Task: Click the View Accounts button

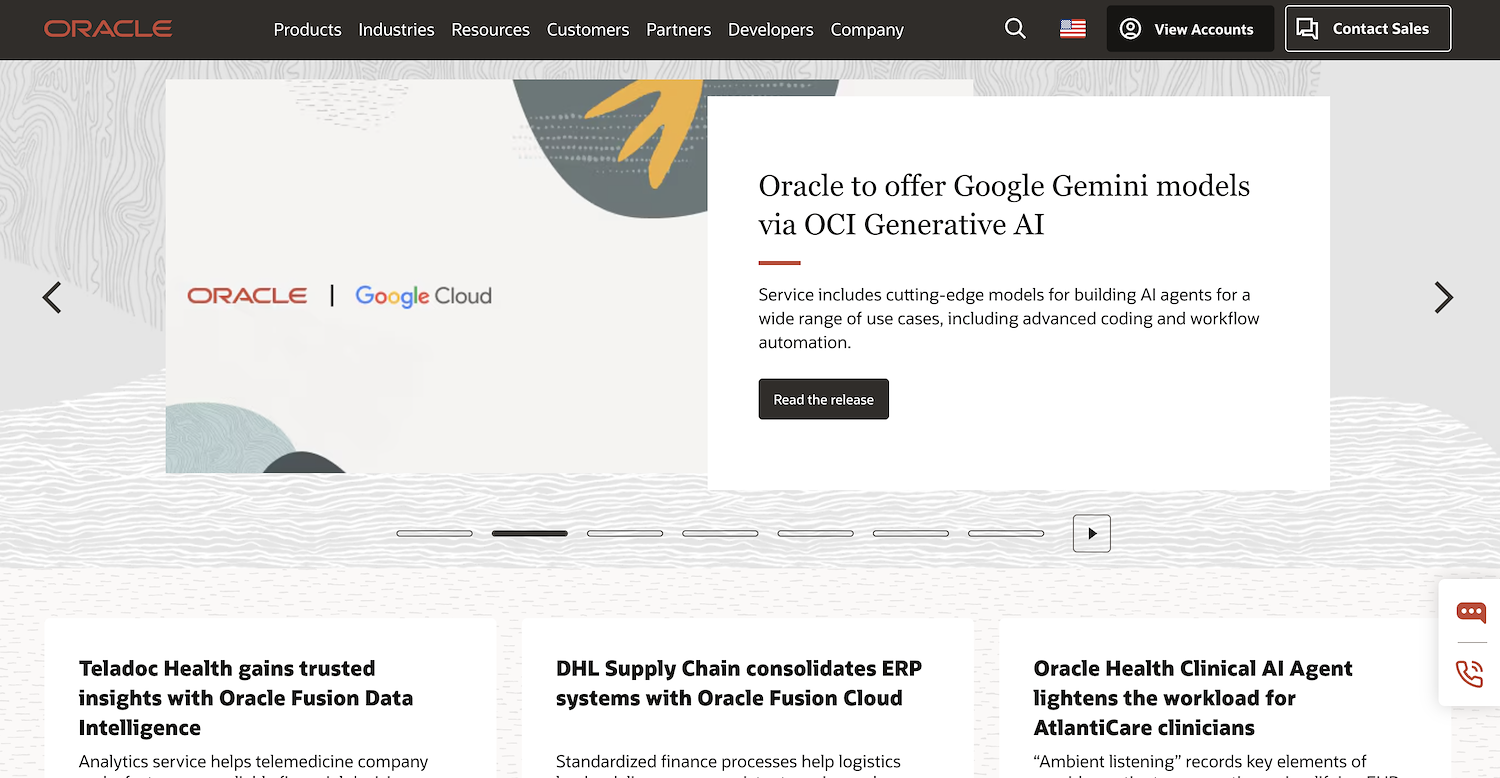Action: tap(1190, 29)
